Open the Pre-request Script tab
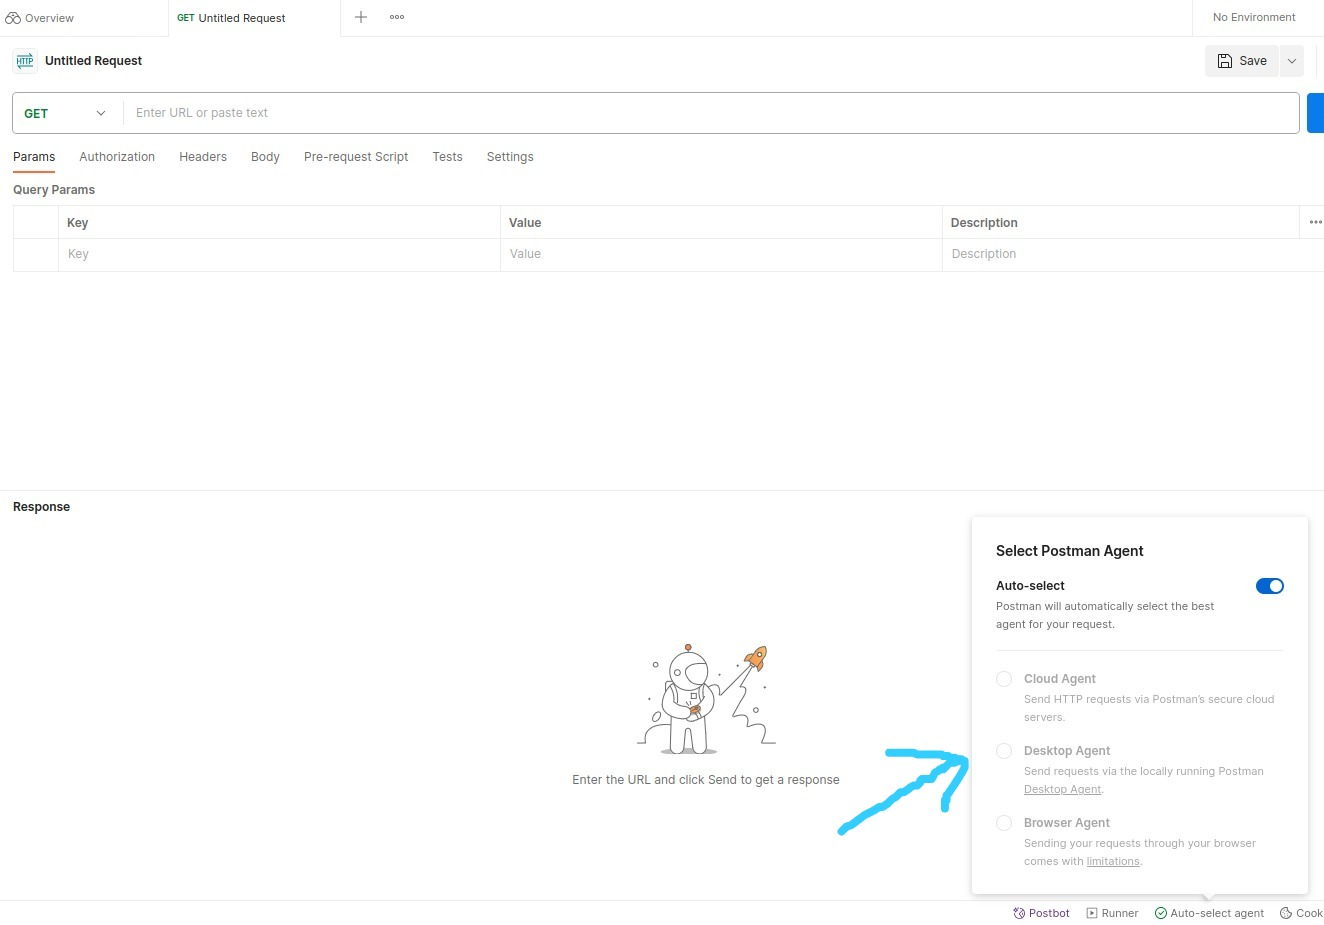1324x925 pixels. tap(356, 157)
